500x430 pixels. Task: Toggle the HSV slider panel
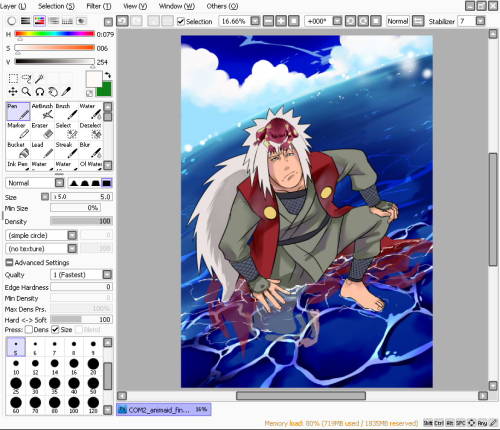pos(39,21)
